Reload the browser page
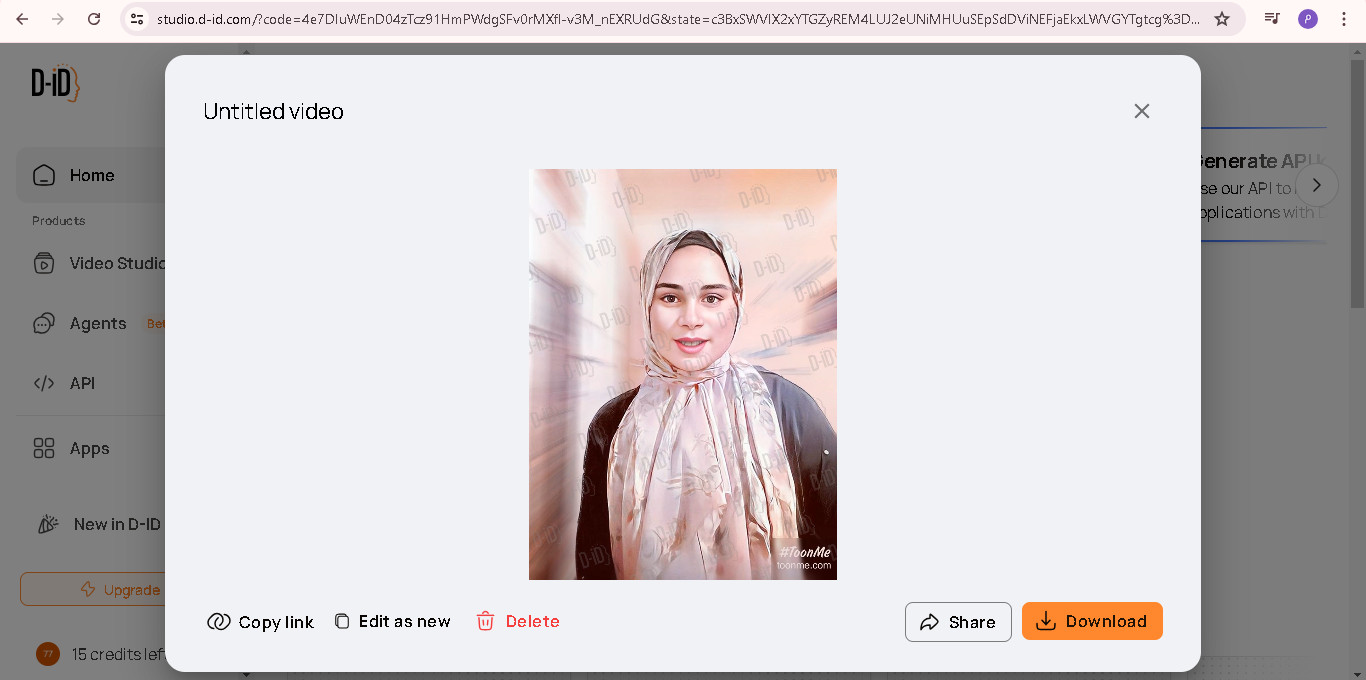Image resolution: width=1366 pixels, height=680 pixels. tap(94, 19)
